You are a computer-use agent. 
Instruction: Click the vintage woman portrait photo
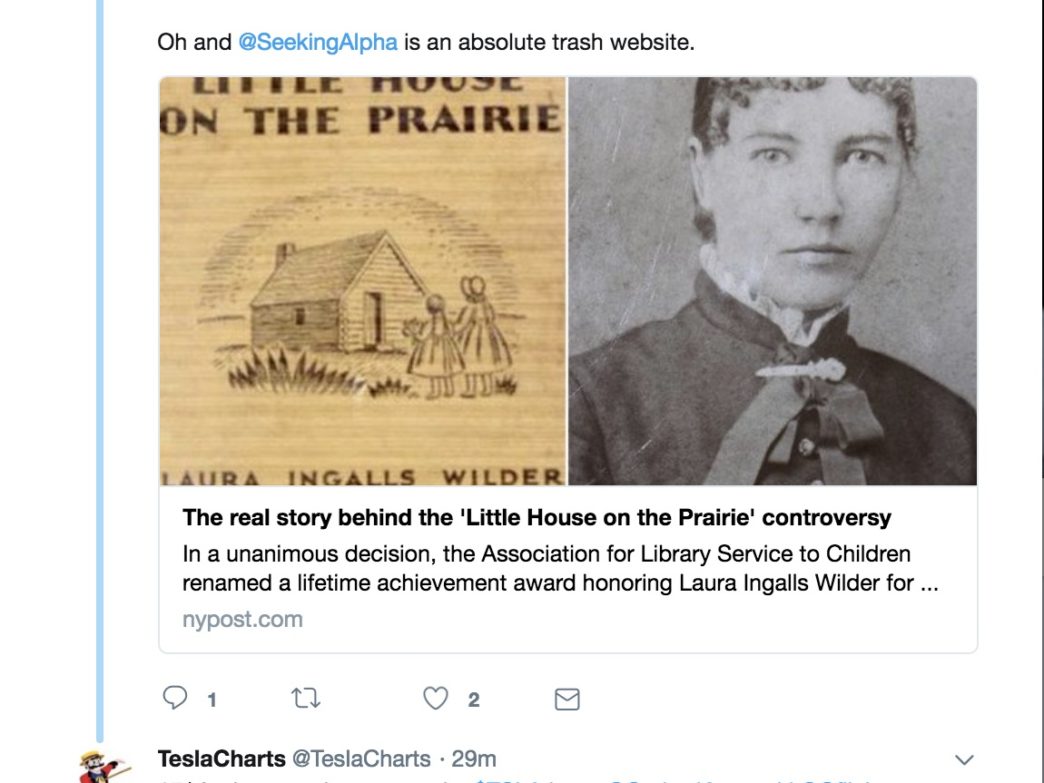pos(772,281)
